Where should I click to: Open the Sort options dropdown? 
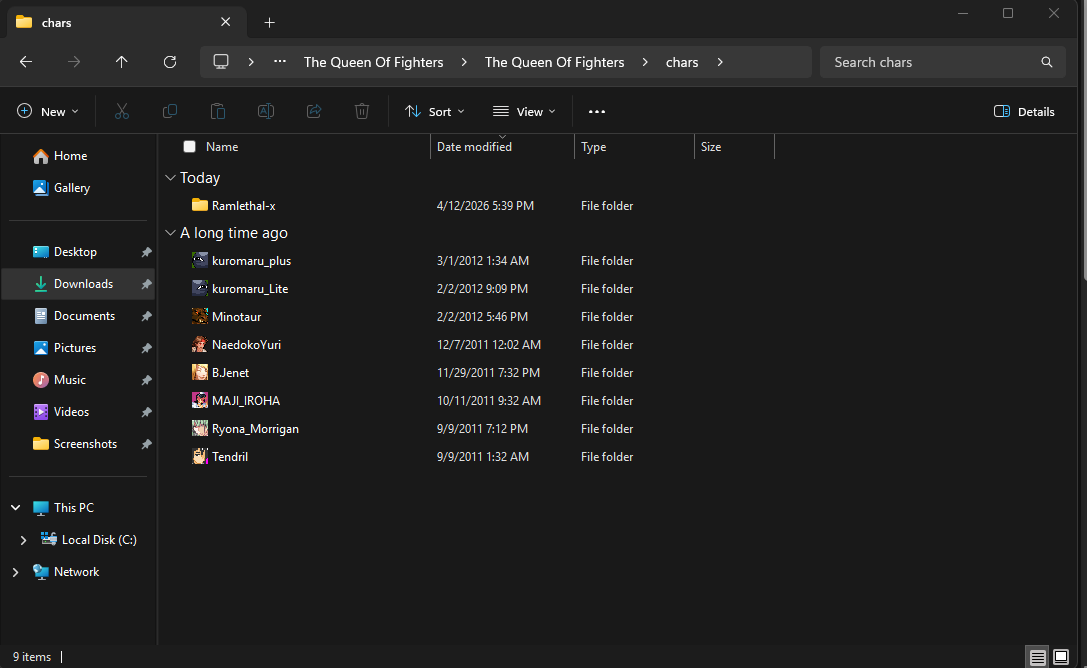coord(435,112)
